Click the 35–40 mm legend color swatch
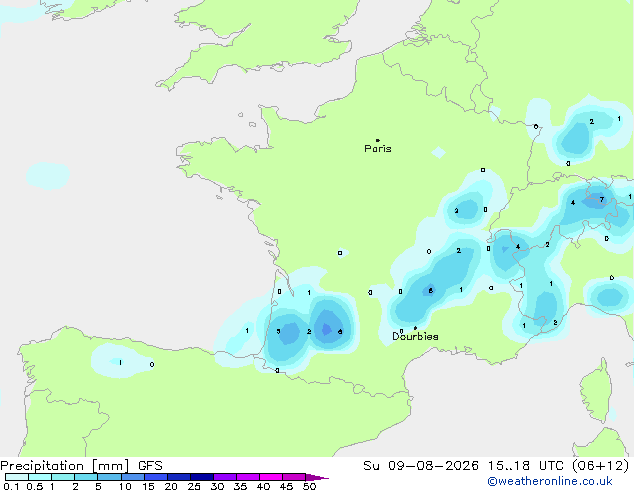Screen dimensions: 634x490 (x=248, y=477)
